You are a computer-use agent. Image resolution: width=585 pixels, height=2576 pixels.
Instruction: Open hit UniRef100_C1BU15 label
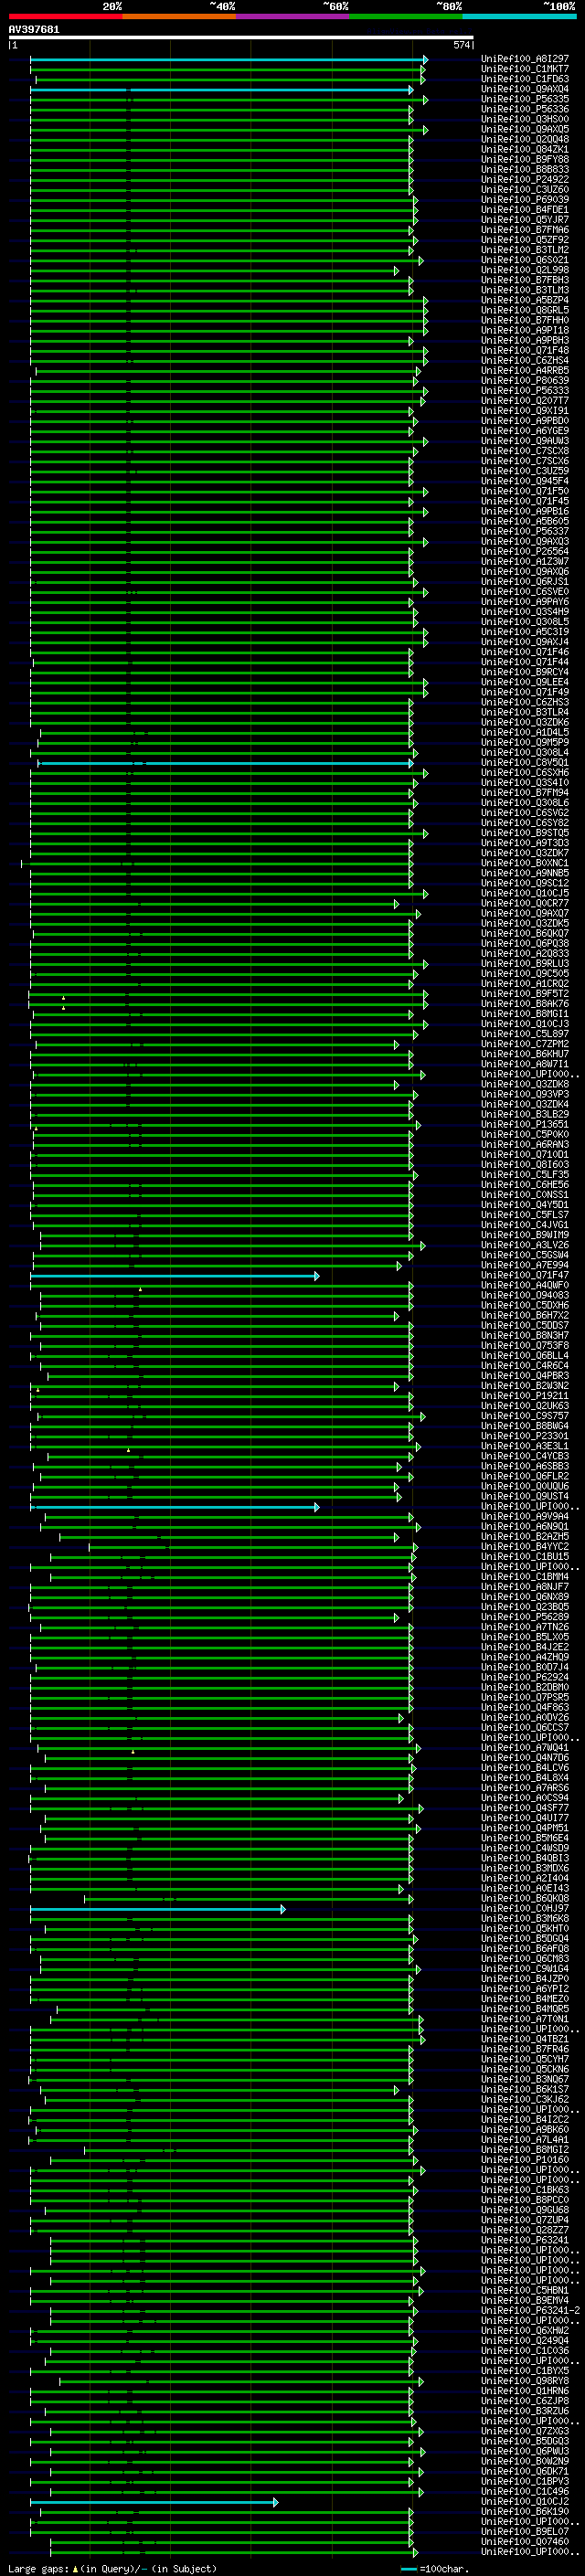tap(525, 1557)
